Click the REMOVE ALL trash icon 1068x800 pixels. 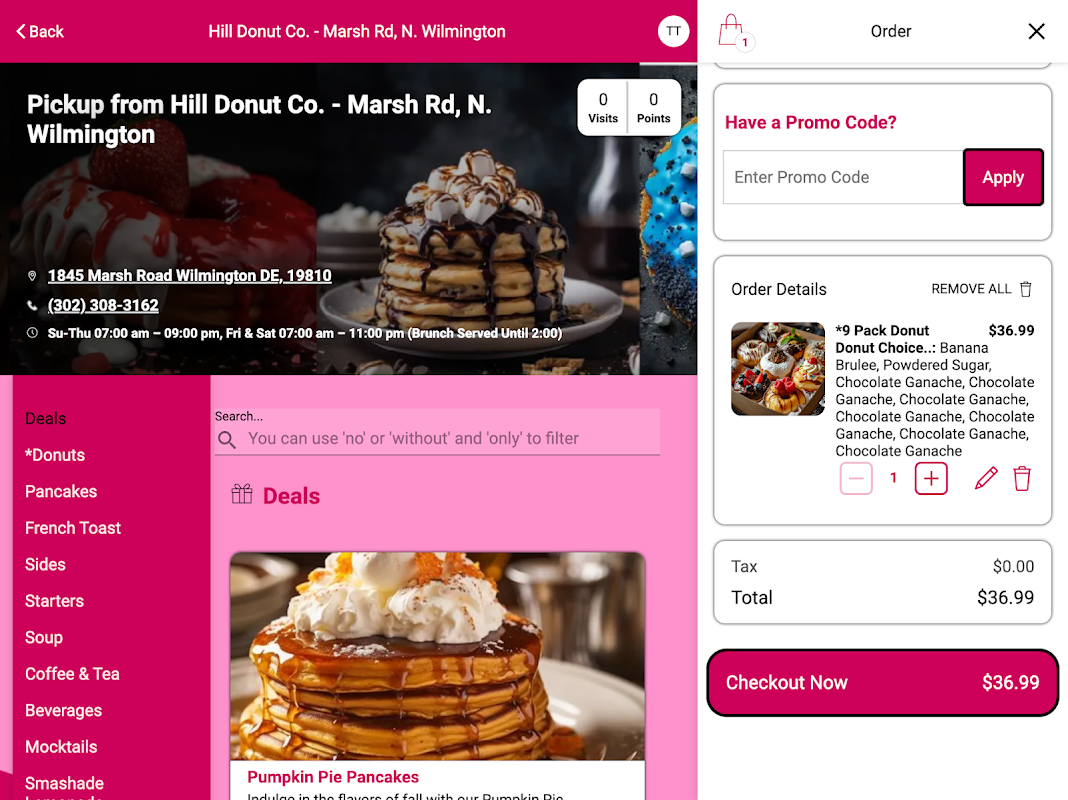(x=1026, y=289)
